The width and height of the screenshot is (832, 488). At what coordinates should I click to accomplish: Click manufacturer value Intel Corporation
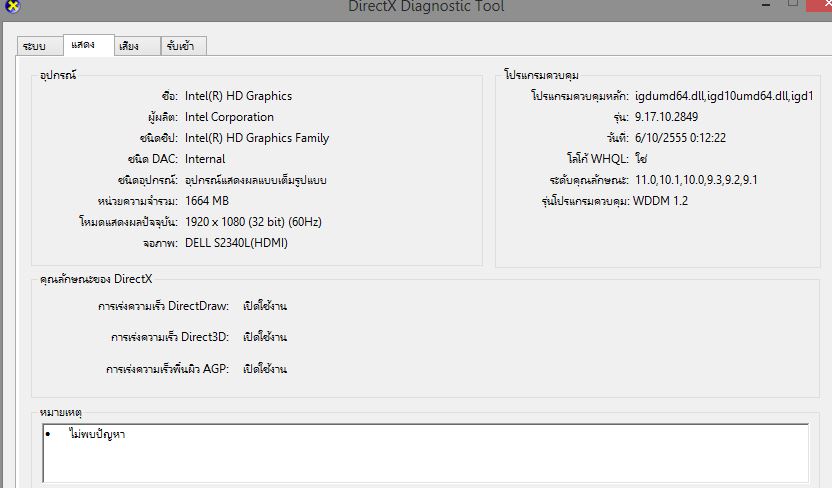(229, 117)
